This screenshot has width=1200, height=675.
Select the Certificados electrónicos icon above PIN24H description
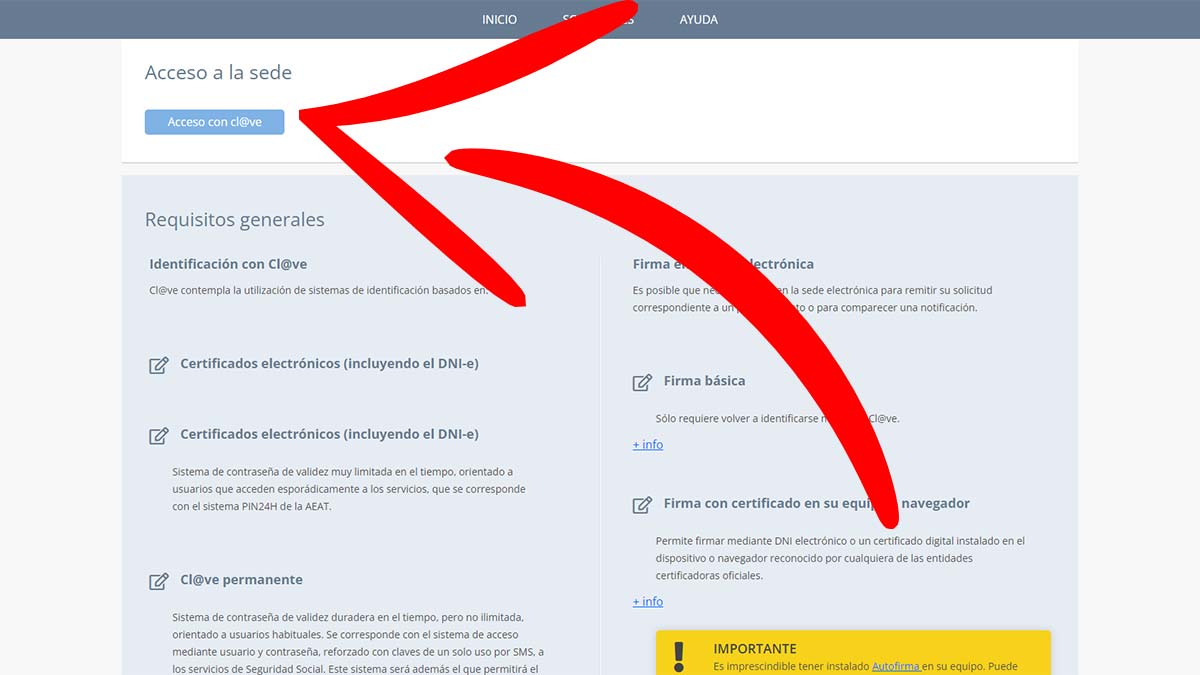click(x=158, y=436)
